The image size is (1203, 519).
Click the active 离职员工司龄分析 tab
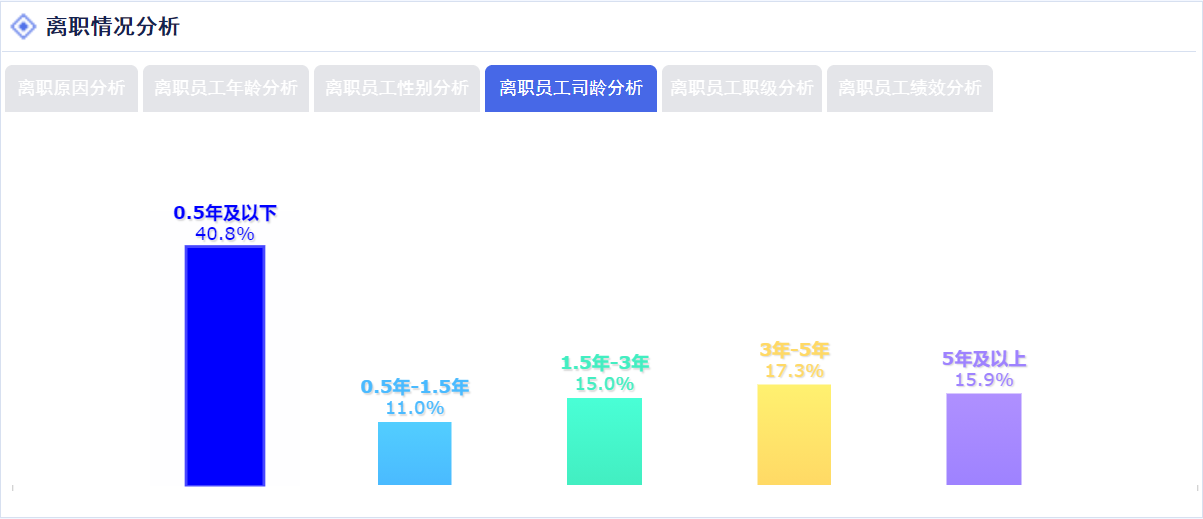571,88
